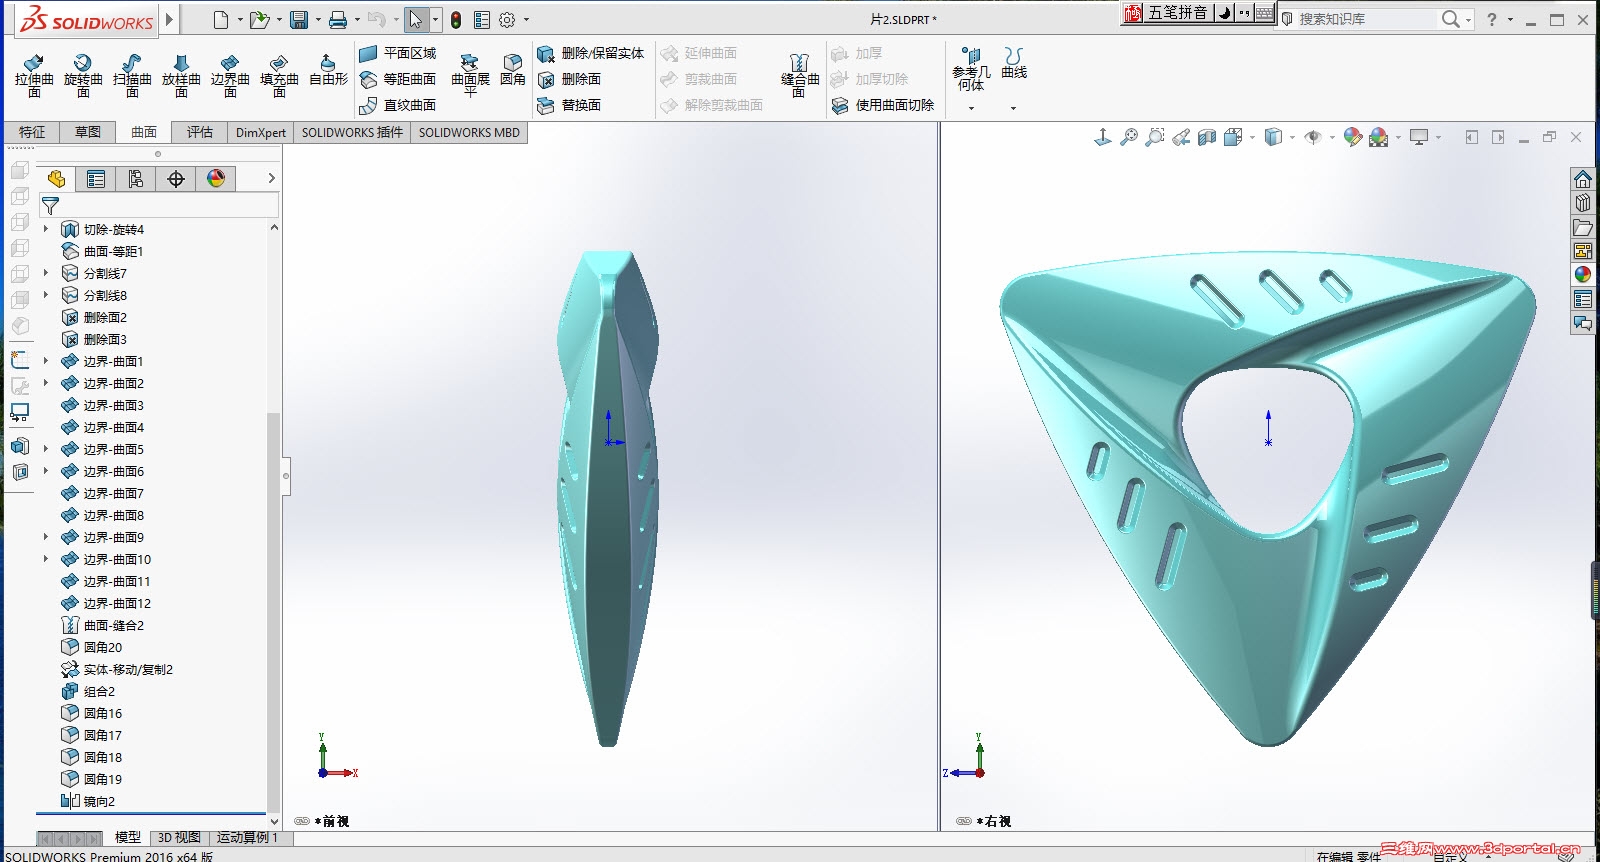
Task: Open the Appearances color ball in task pane
Action: coord(1582,275)
